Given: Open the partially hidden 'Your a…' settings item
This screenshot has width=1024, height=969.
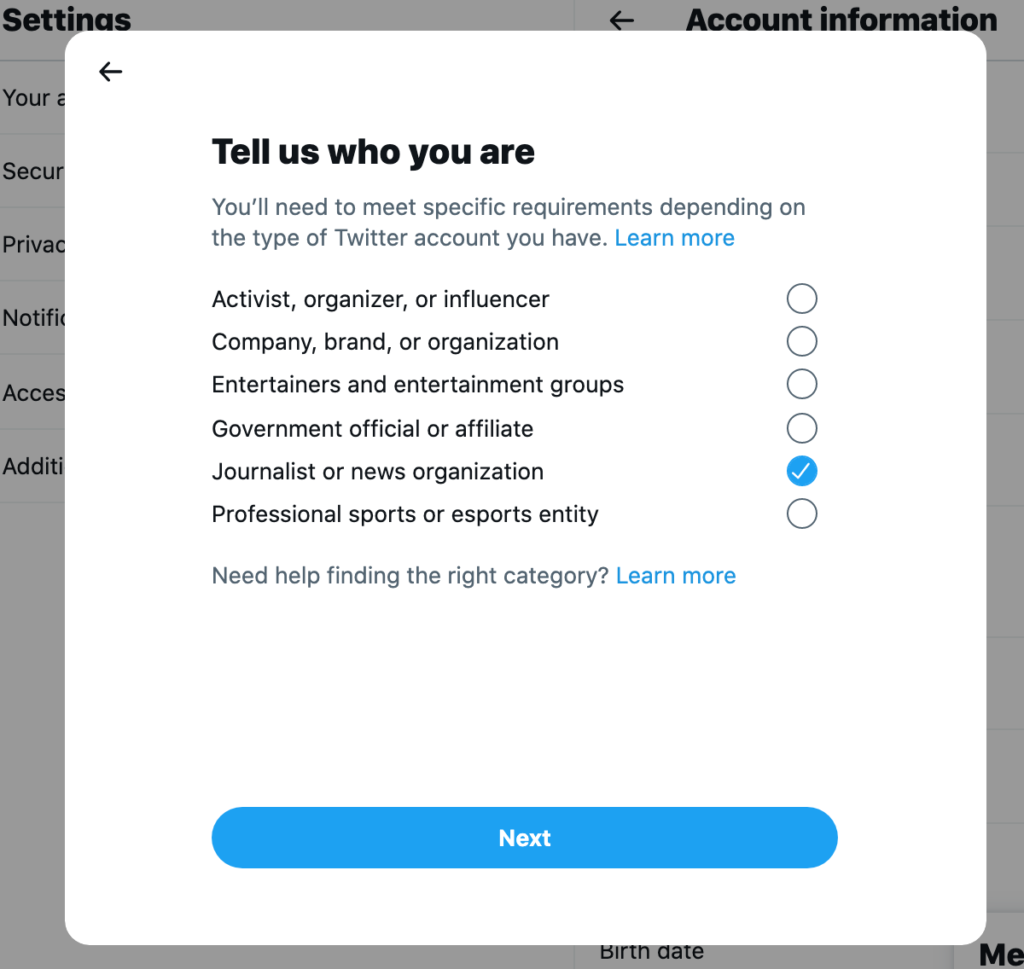Looking at the screenshot, I should [32, 98].
